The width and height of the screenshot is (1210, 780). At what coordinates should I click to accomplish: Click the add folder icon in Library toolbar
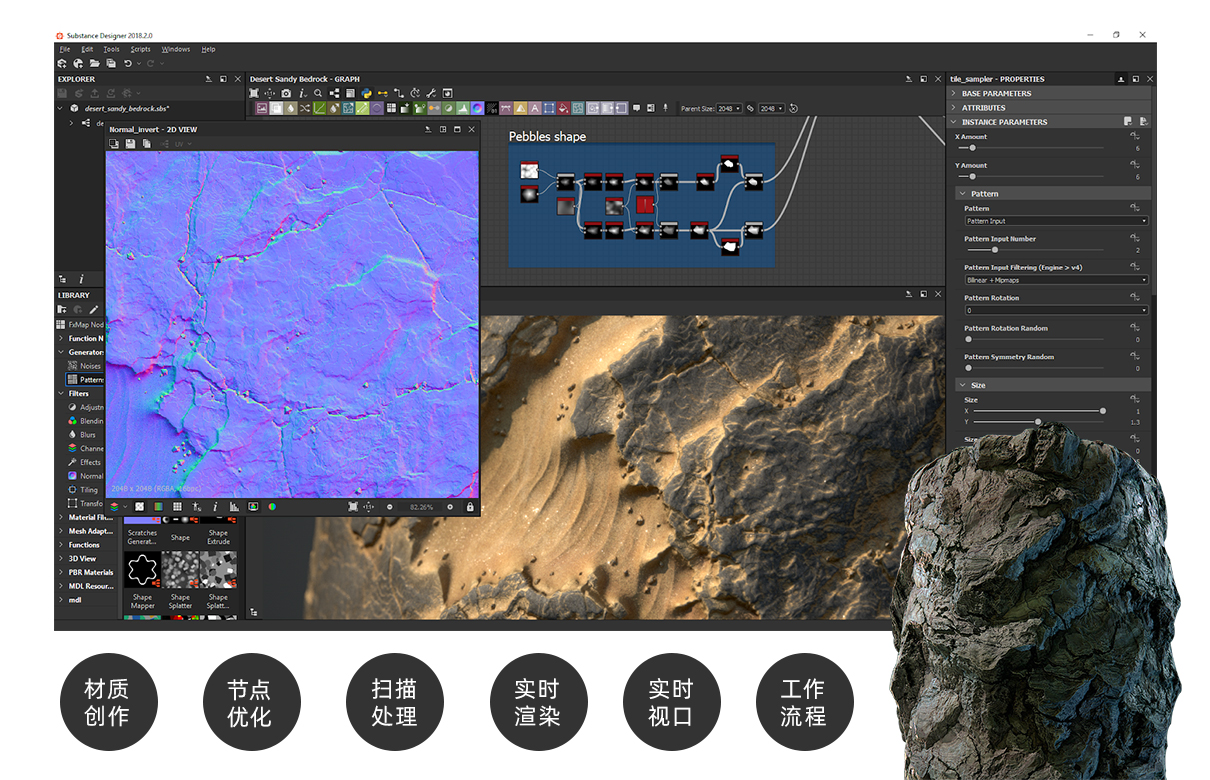pos(62,310)
